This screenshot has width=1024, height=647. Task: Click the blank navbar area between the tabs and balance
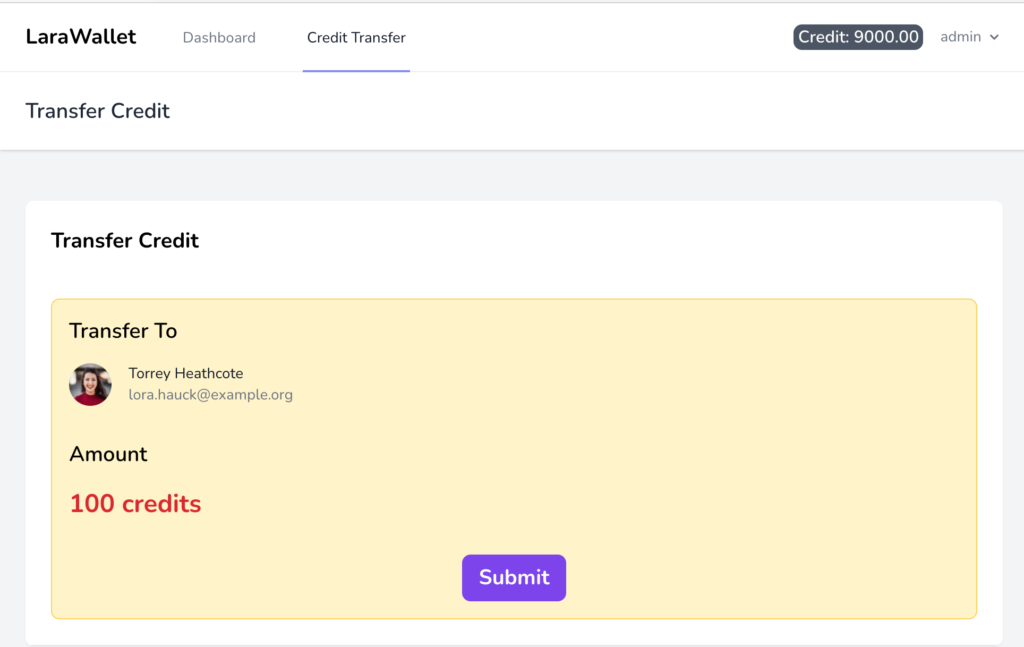pos(600,37)
